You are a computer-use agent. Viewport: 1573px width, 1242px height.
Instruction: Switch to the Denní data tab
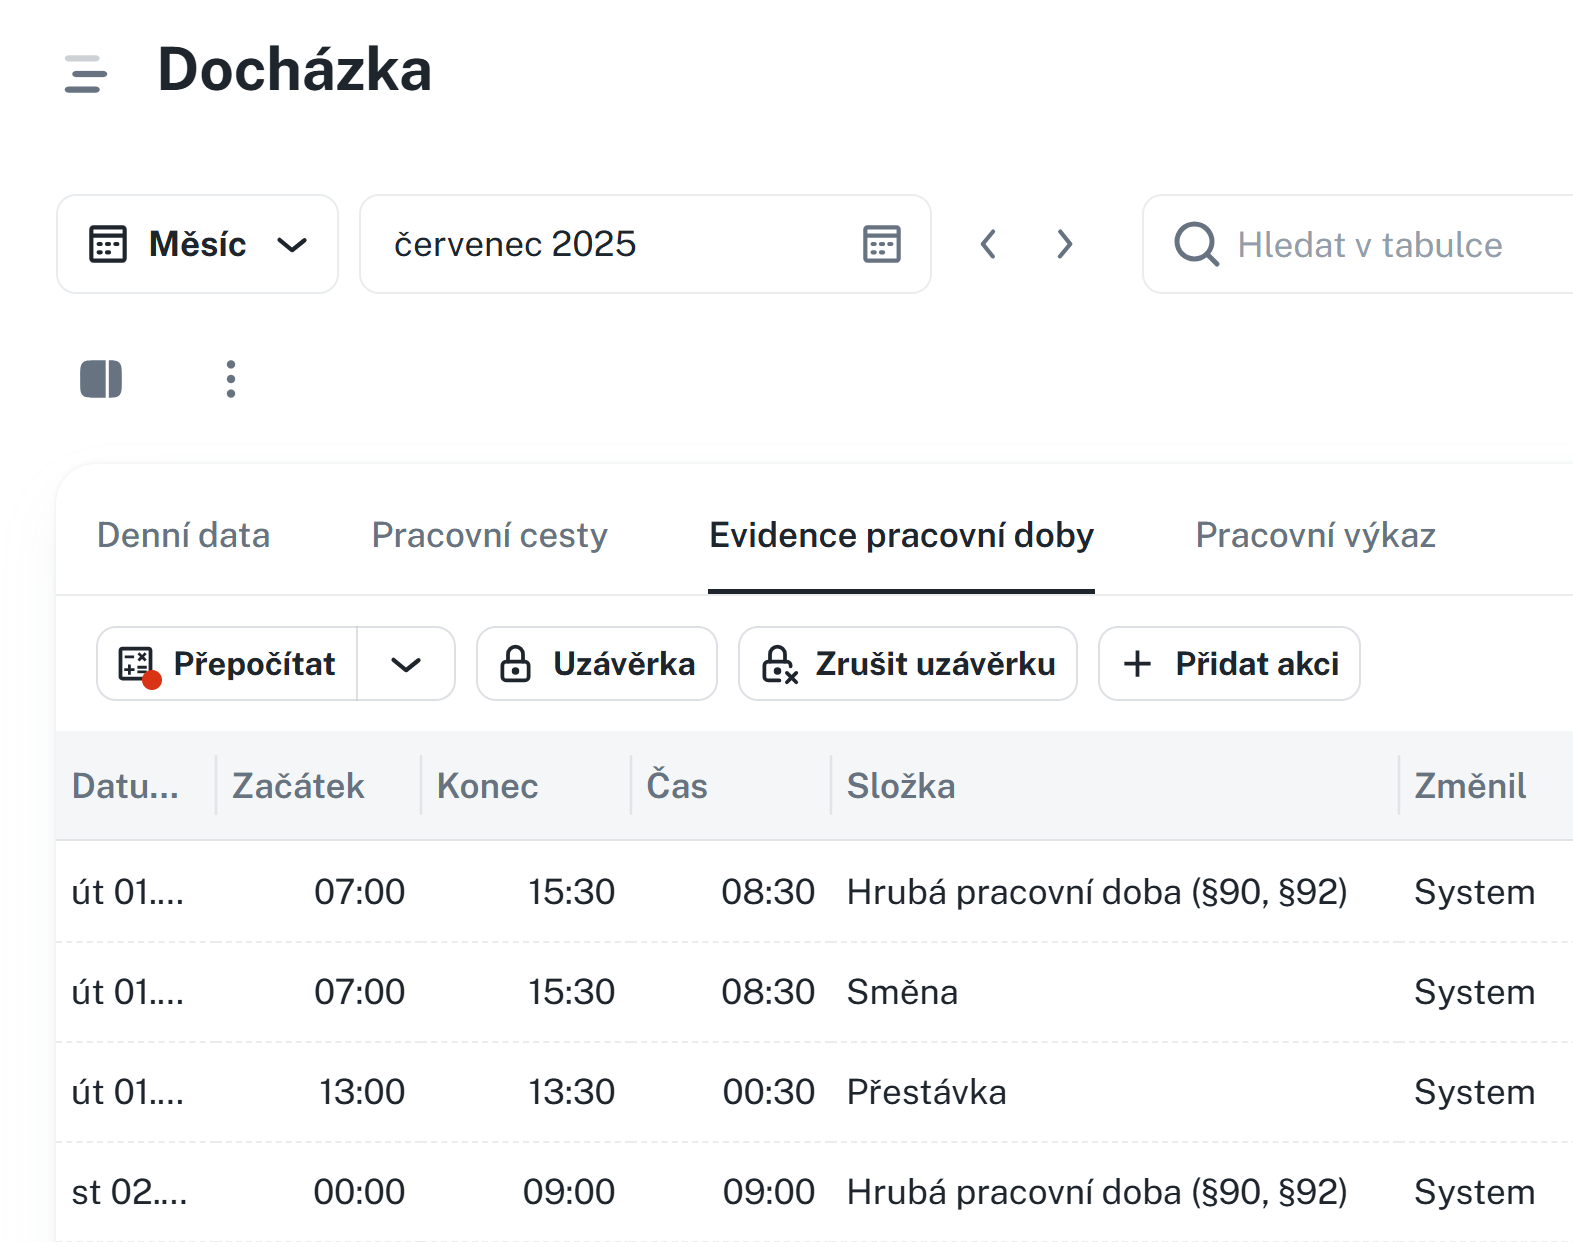tap(183, 536)
